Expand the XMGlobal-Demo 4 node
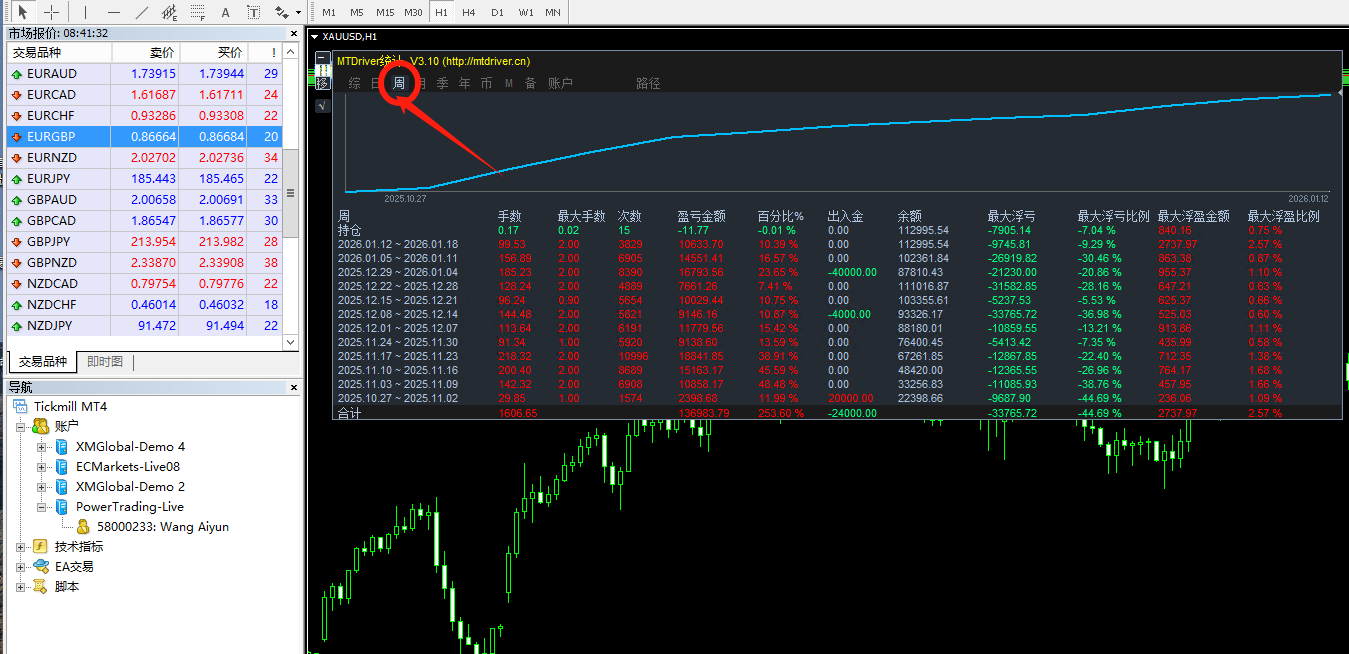Screen dimensions: 1349x654 tap(42, 447)
